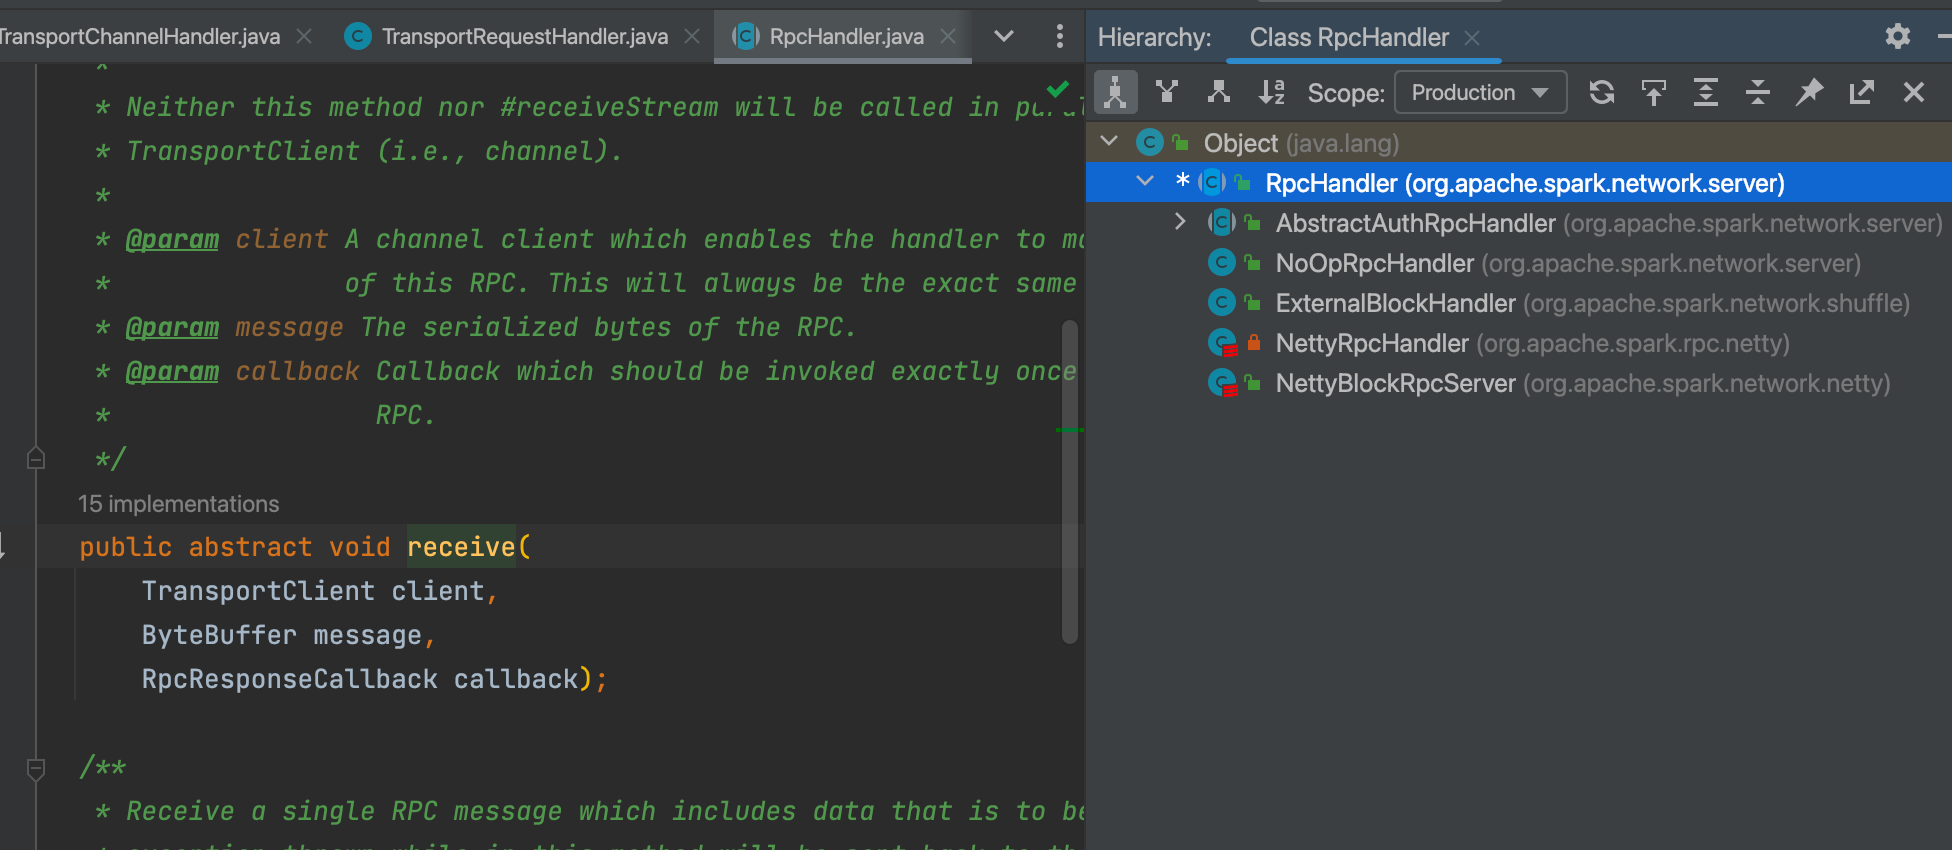The image size is (1952, 850).
Task: Export hierarchy to text file
Action: (x=1861, y=93)
